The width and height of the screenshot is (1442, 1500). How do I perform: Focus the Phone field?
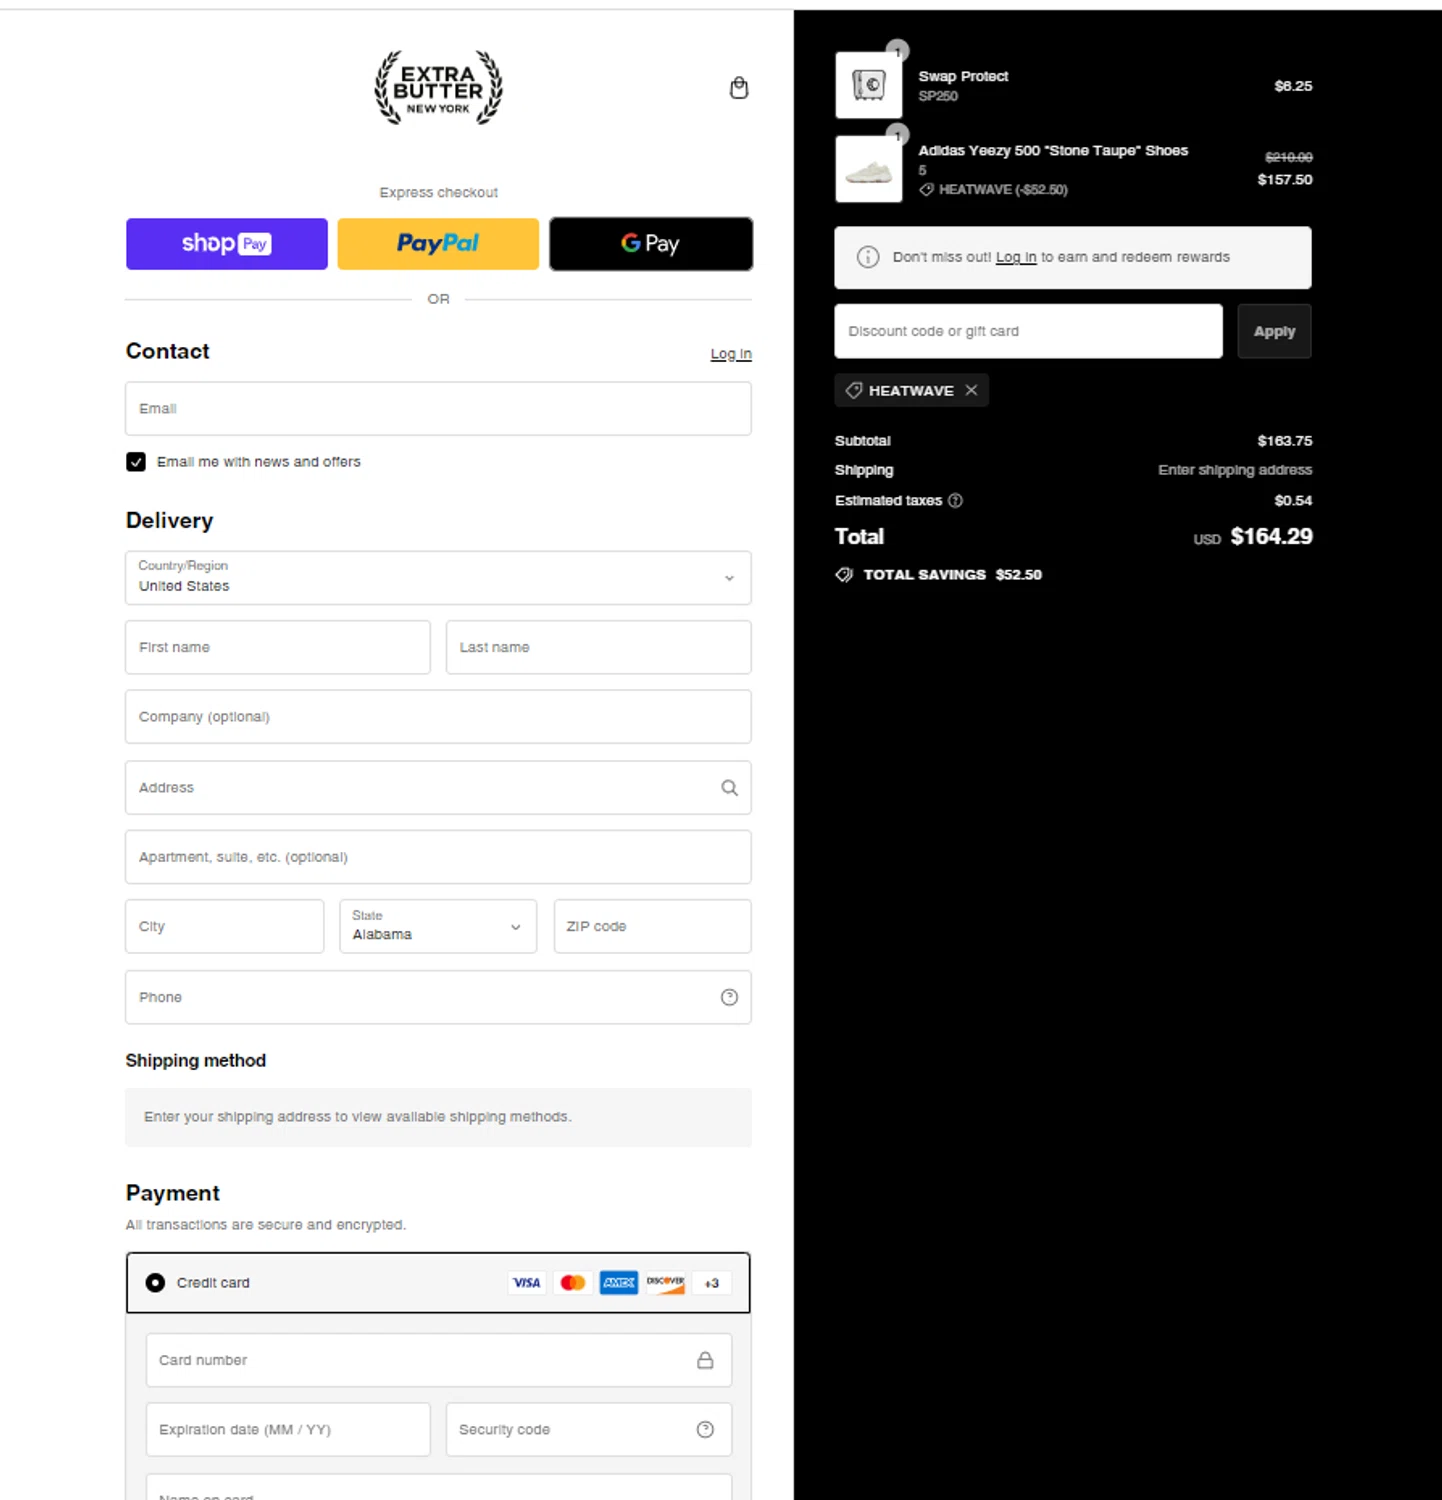(x=438, y=997)
